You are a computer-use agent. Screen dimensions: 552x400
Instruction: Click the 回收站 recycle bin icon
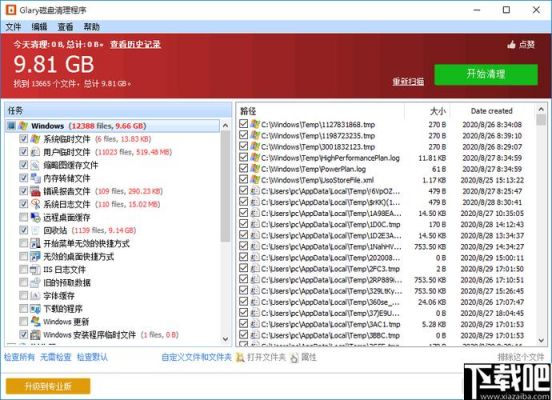[35, 230]
